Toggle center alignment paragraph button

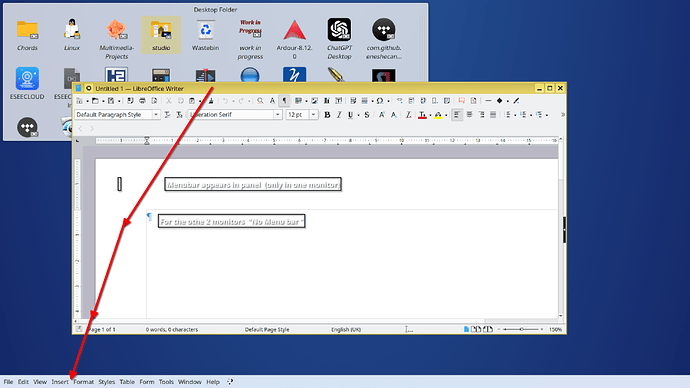tap(469, 115)
